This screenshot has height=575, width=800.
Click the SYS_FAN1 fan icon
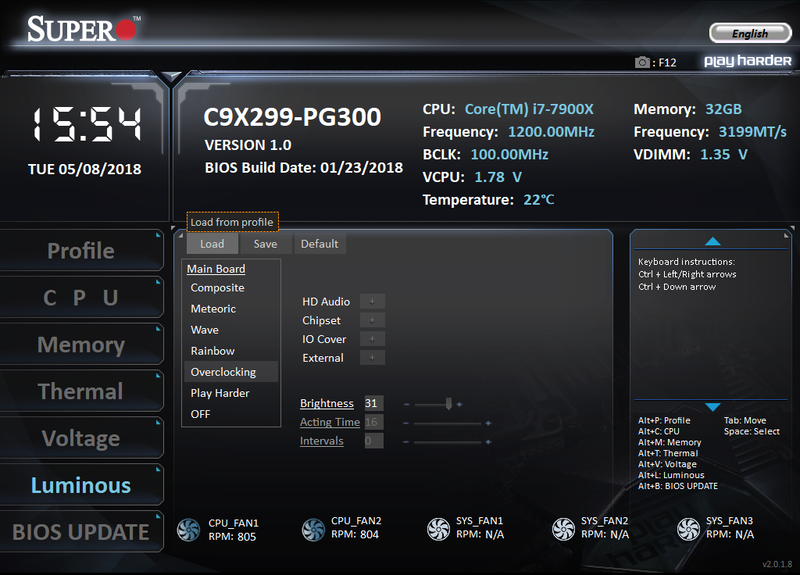tap(438, 529)
